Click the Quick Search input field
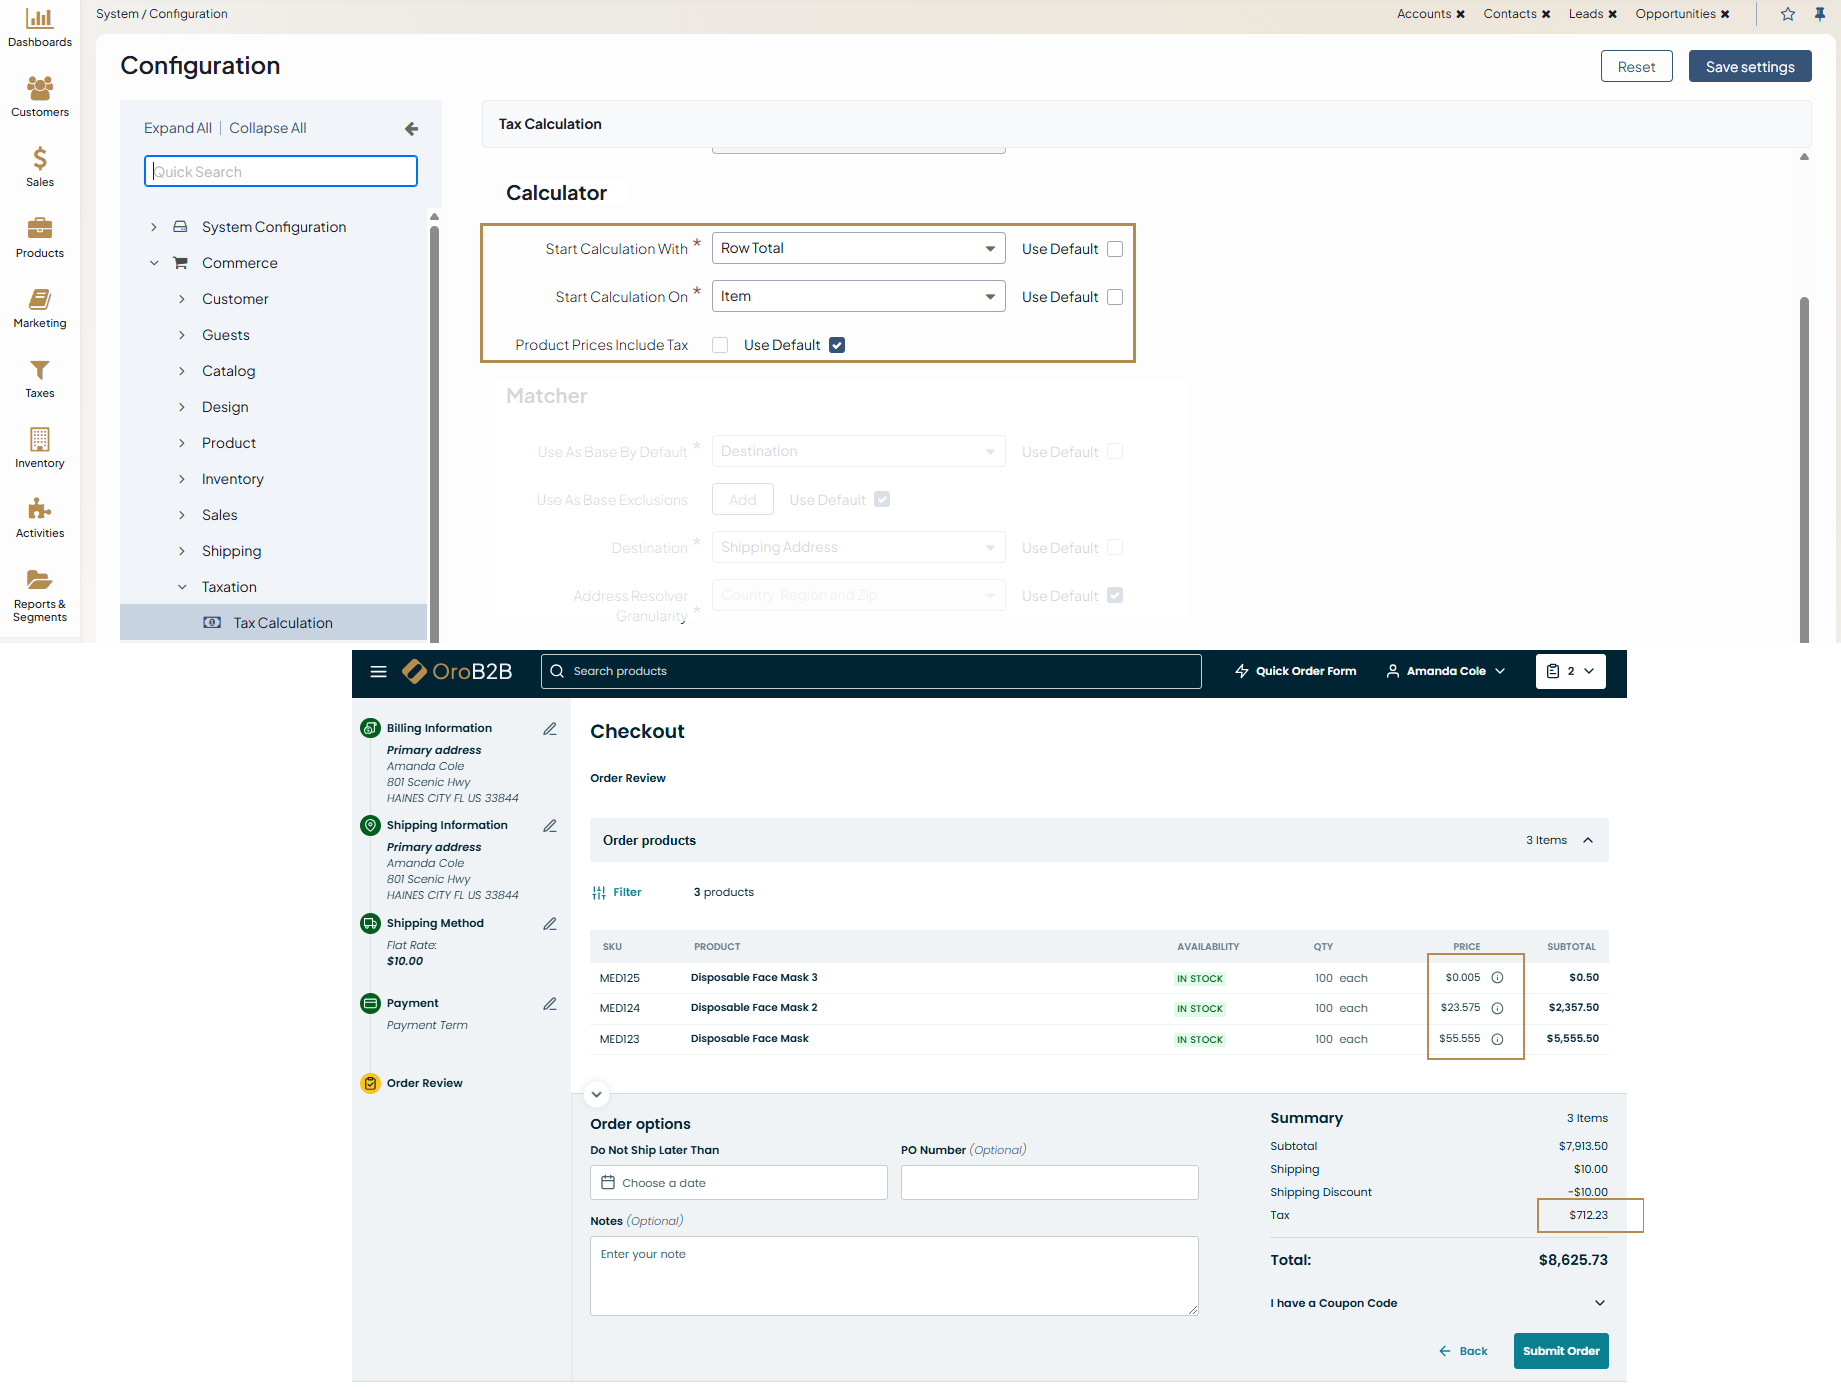This screenshot has height=1387, width=1841. point(281,172)
